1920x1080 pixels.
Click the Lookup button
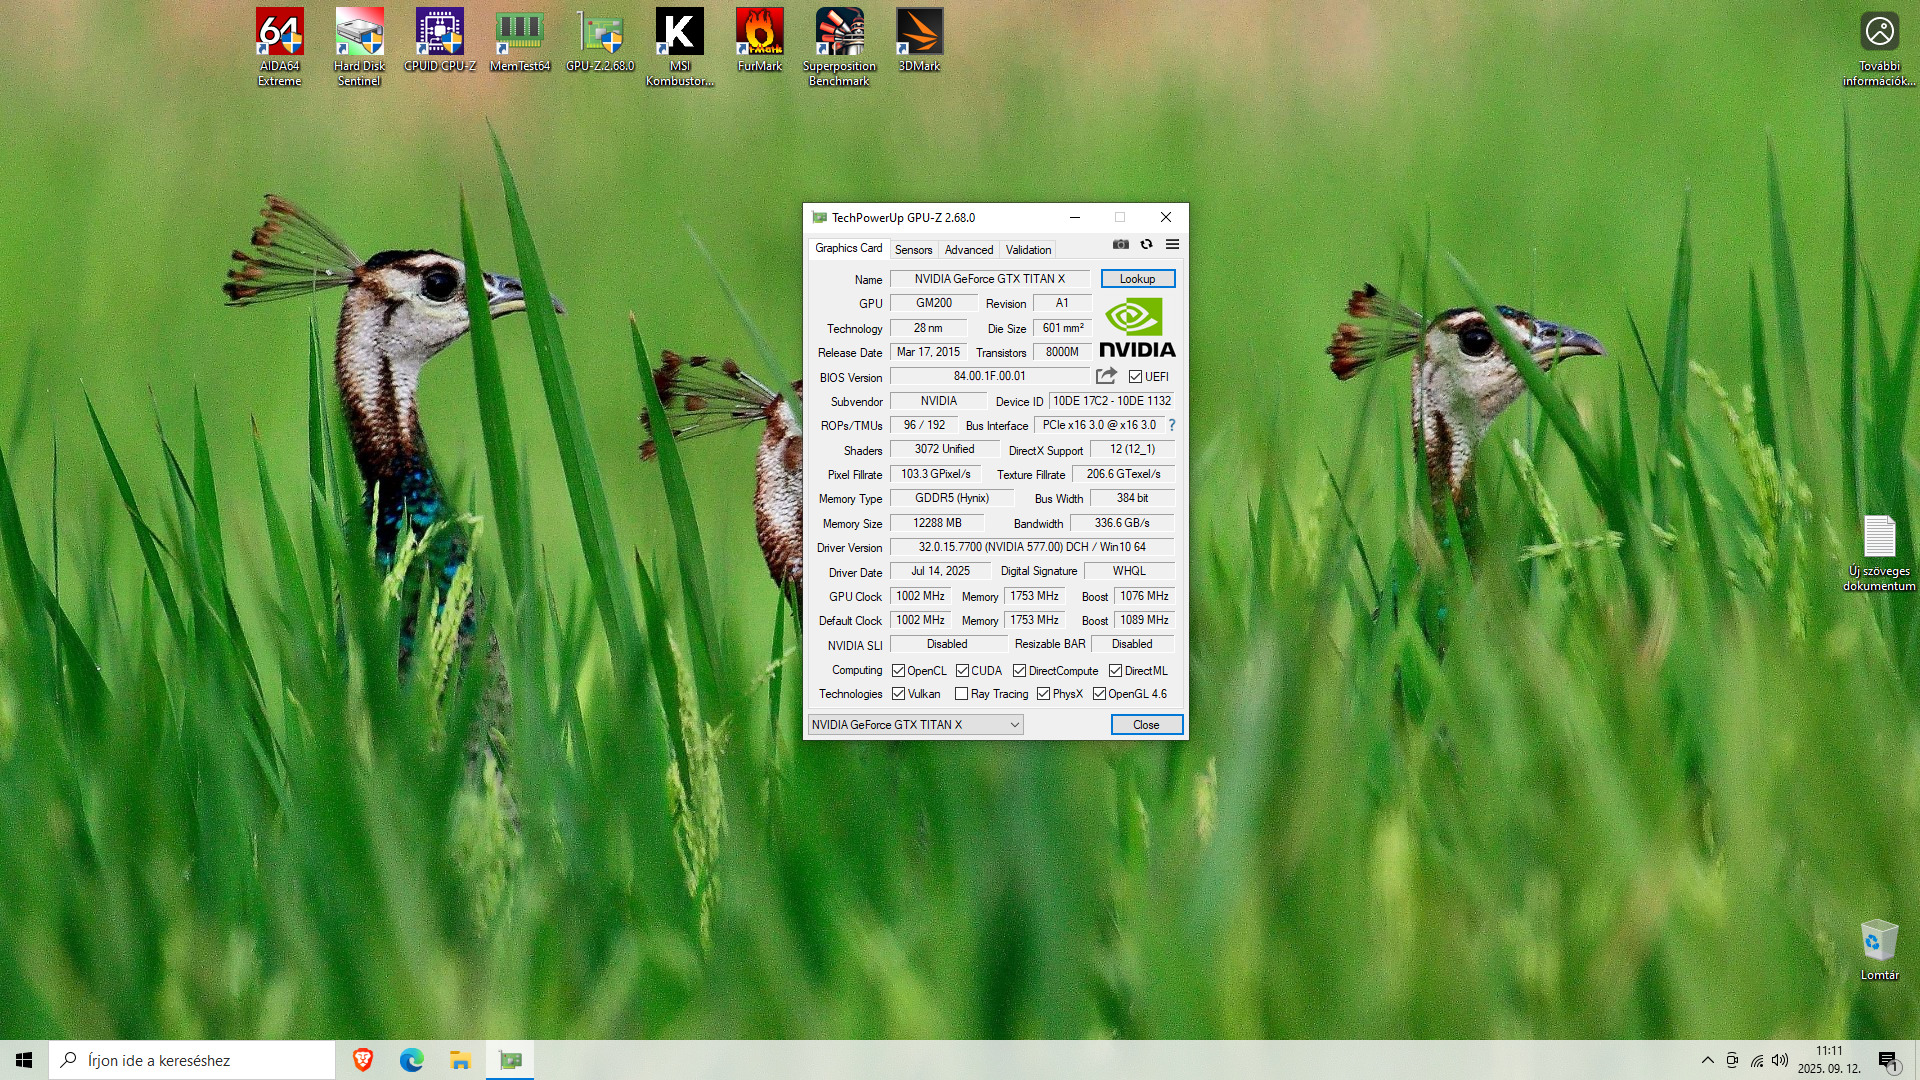pos(1137,279)
